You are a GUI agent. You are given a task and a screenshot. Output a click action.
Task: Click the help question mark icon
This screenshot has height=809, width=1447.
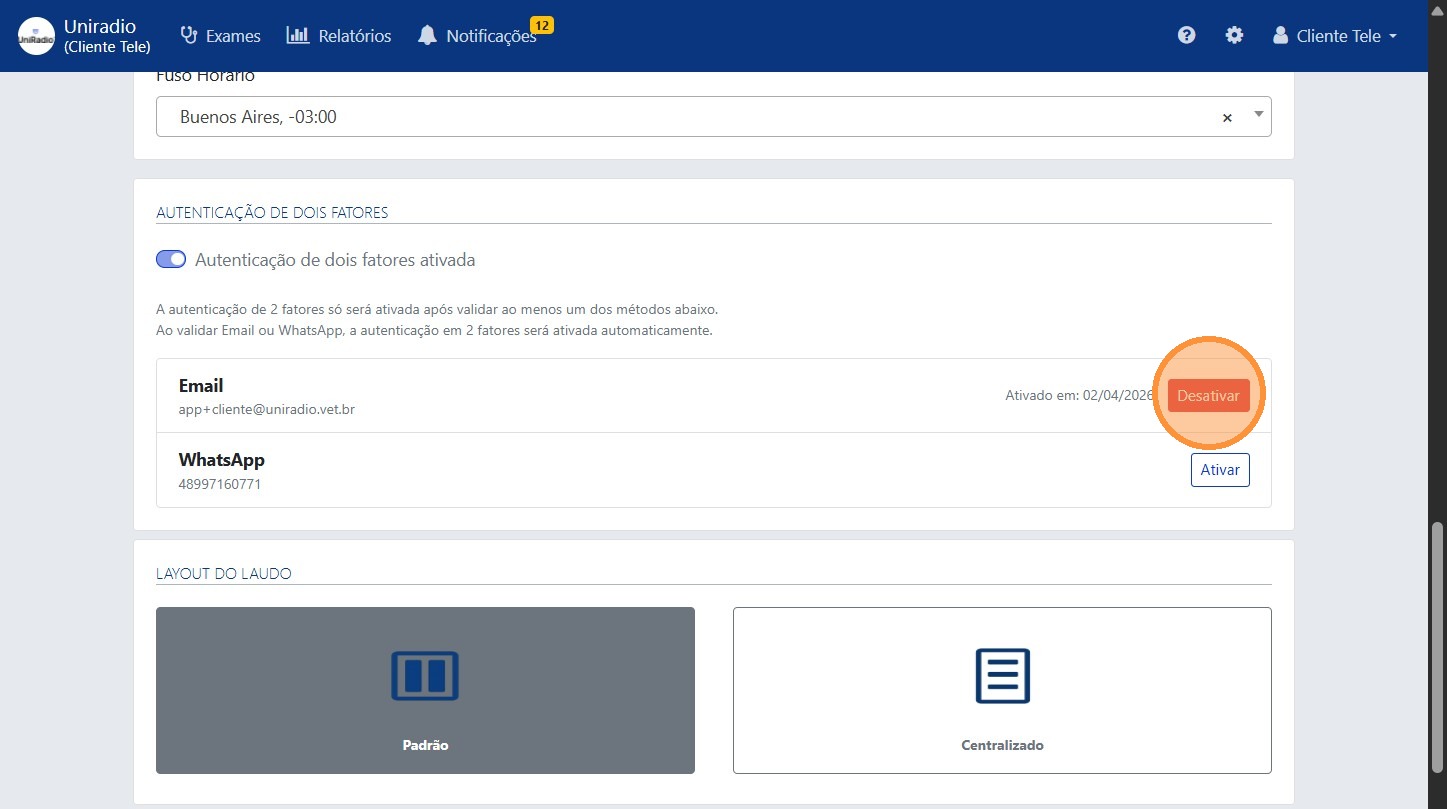pyautogui.click(x=1186, y=34)
